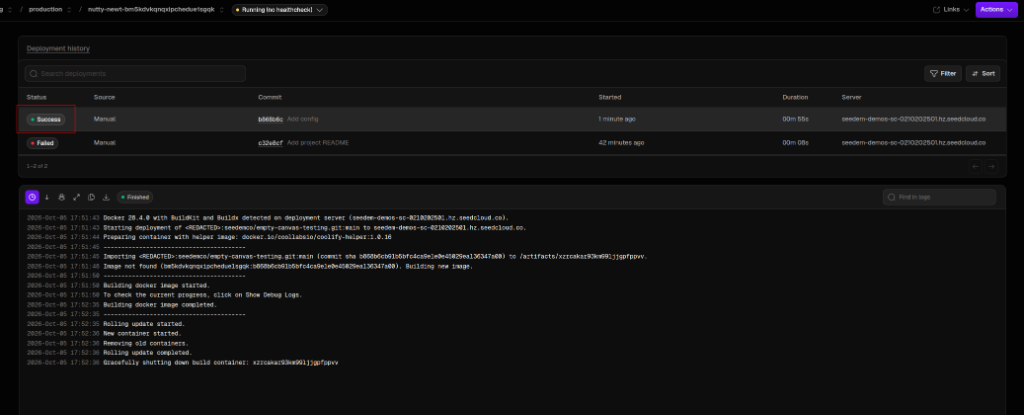Click the production breadcrumb
1024x415 pixels.
(x=46, y=10)
